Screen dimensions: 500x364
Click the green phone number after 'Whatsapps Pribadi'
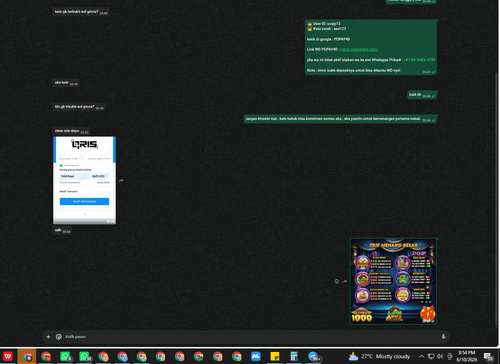tap(419, 60)
